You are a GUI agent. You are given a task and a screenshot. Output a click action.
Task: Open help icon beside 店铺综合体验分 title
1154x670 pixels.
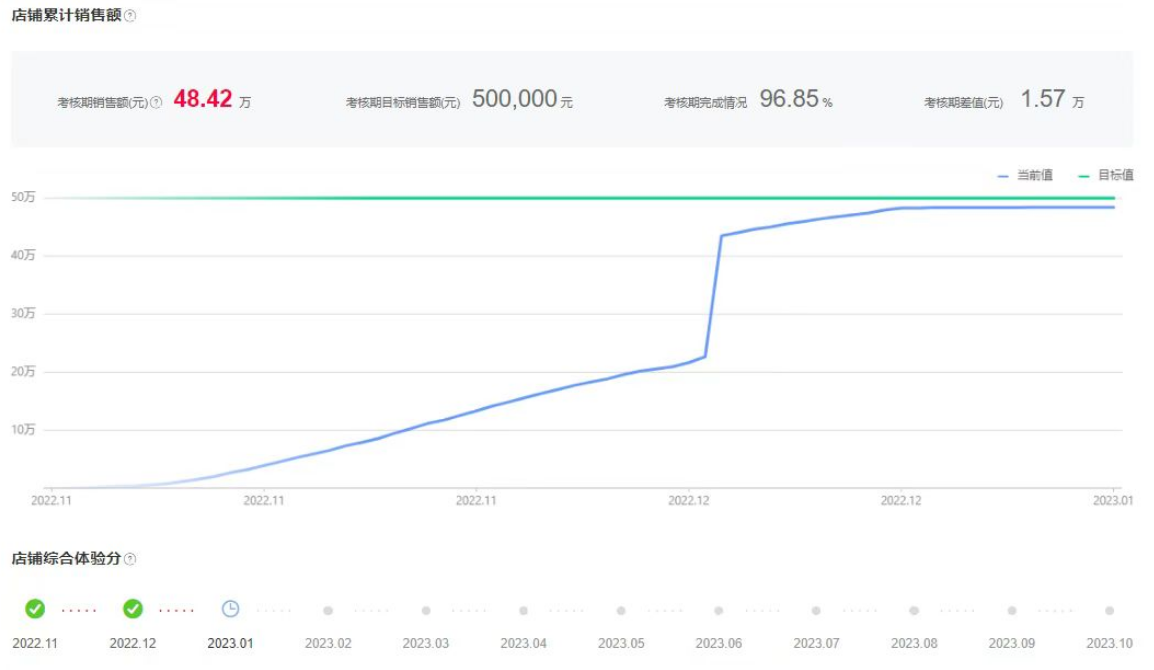pos(130,559)
